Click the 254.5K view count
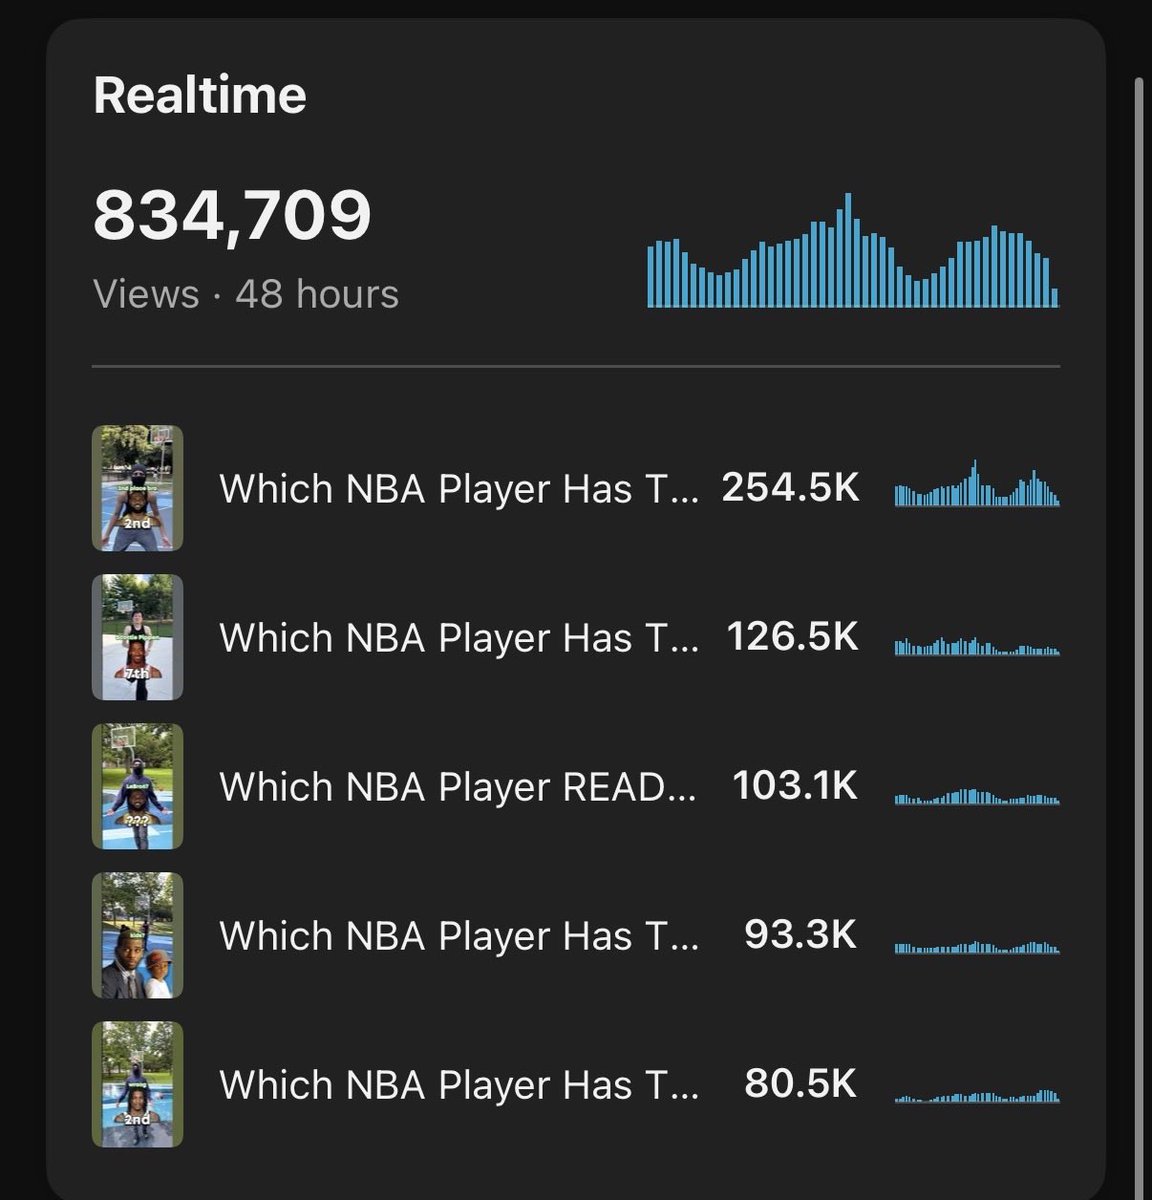Screen dimensions: 1152x1200 pyautogui.click(x=790, y=487)
